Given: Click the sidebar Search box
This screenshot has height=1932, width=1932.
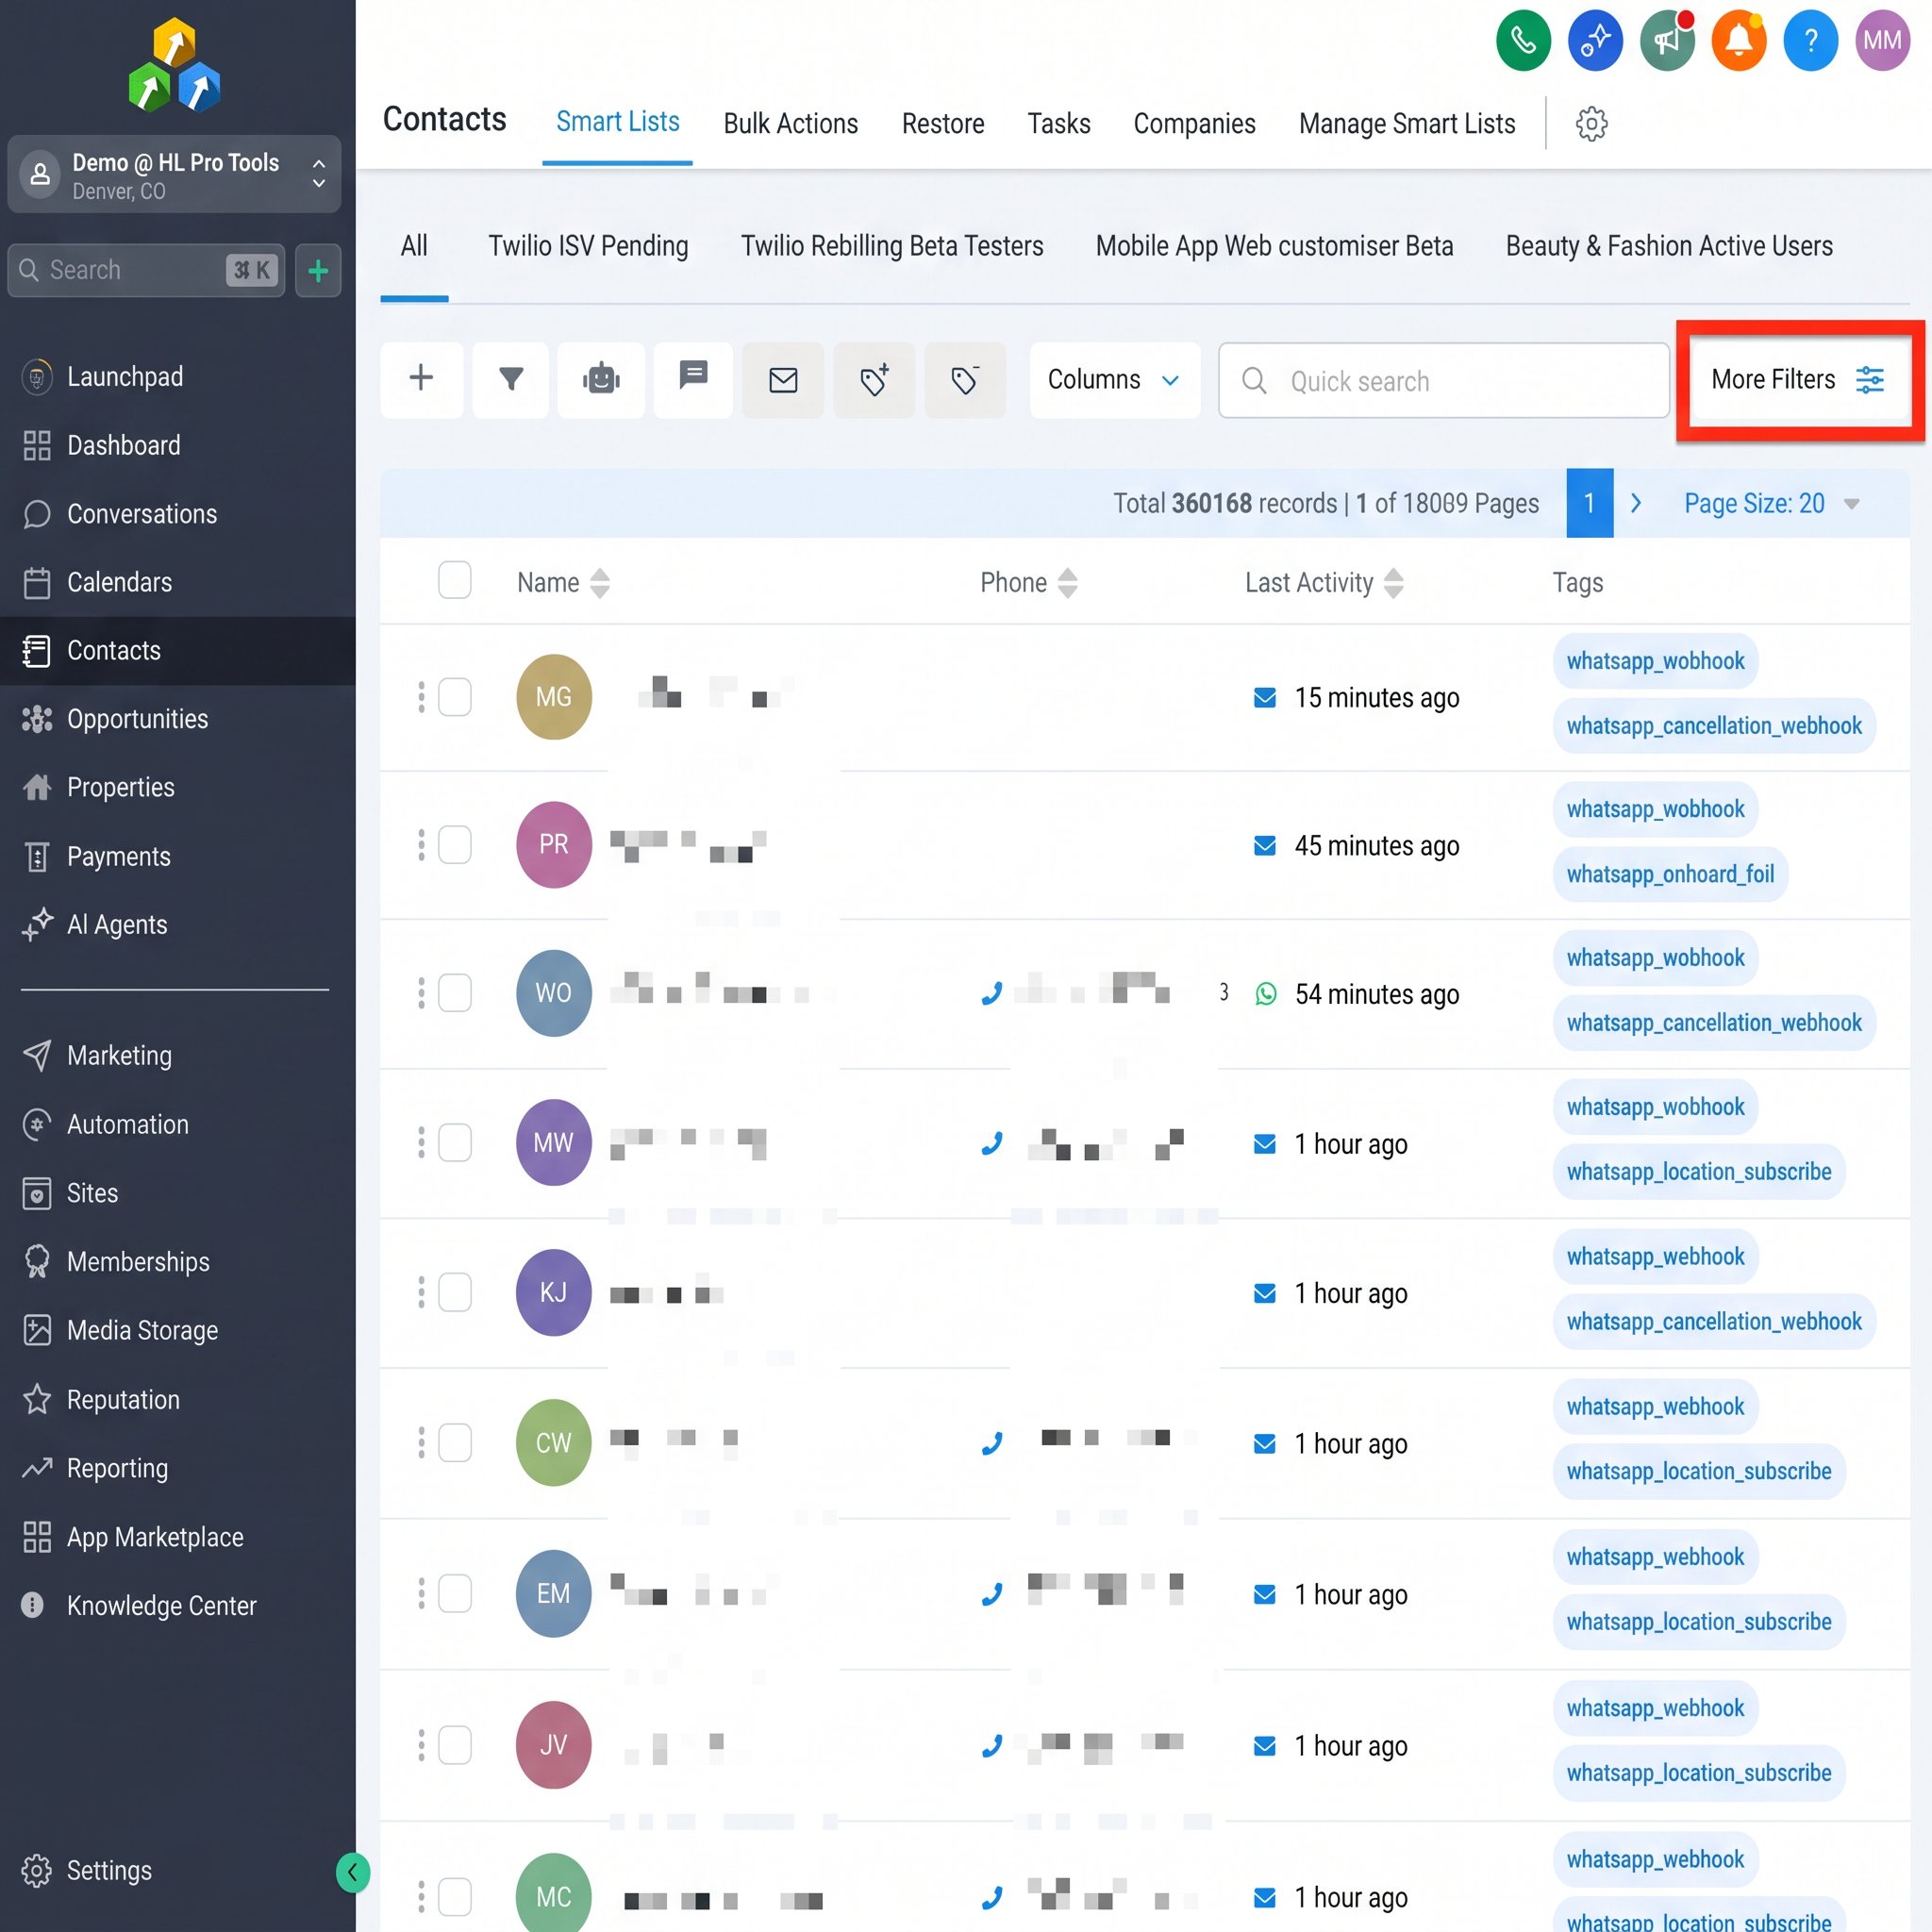Looking at the screenshot, I should [146, 270].
